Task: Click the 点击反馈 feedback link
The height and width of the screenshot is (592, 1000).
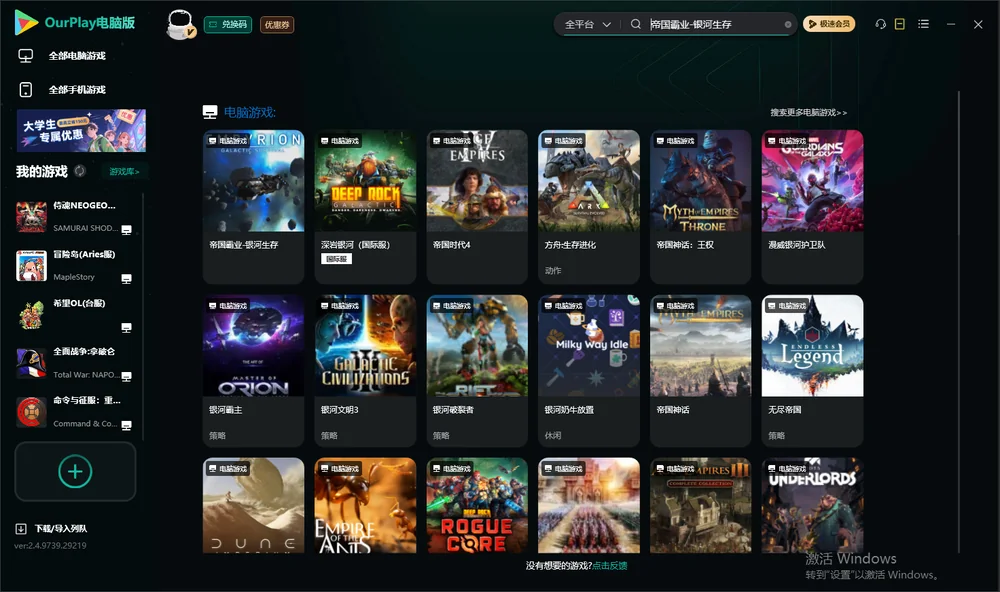Action: click(x=610, y=565)
